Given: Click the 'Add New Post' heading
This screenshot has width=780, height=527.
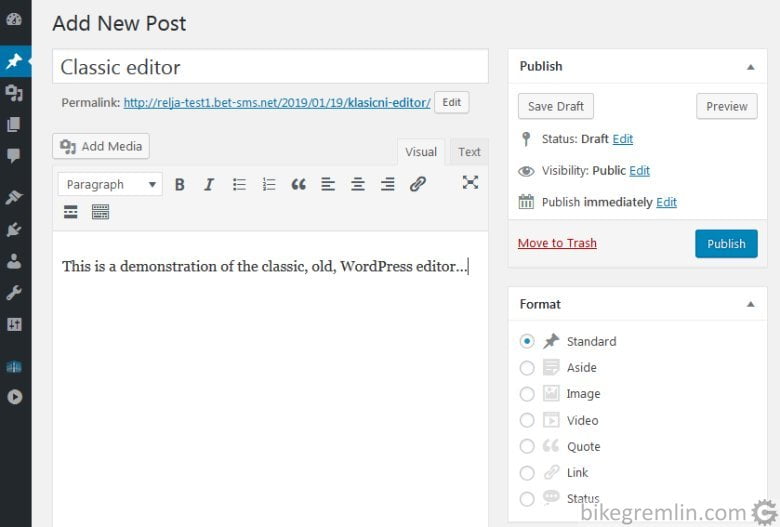Looking at the screenshot, I should 119,23.
